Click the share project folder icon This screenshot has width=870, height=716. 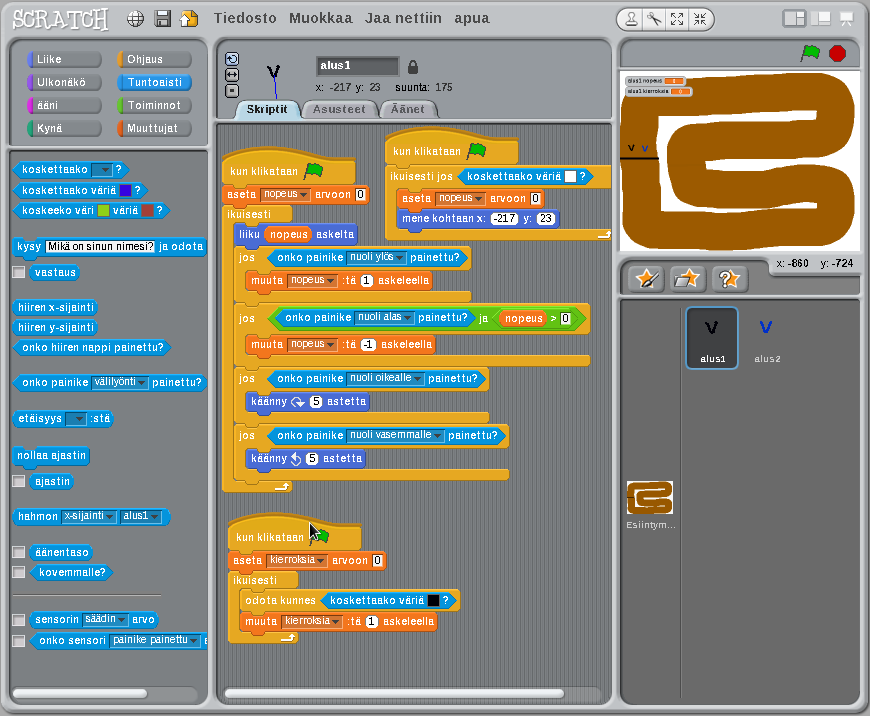tap(189, 19)
